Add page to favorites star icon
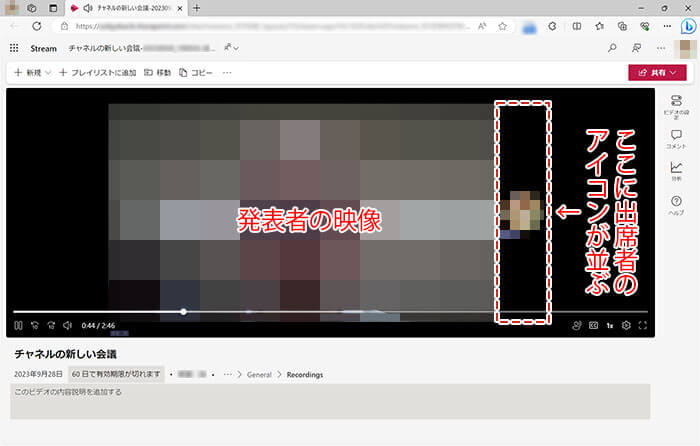Image resolution: width=700 pixels, height=446 pixels. [x=503, y=26]
